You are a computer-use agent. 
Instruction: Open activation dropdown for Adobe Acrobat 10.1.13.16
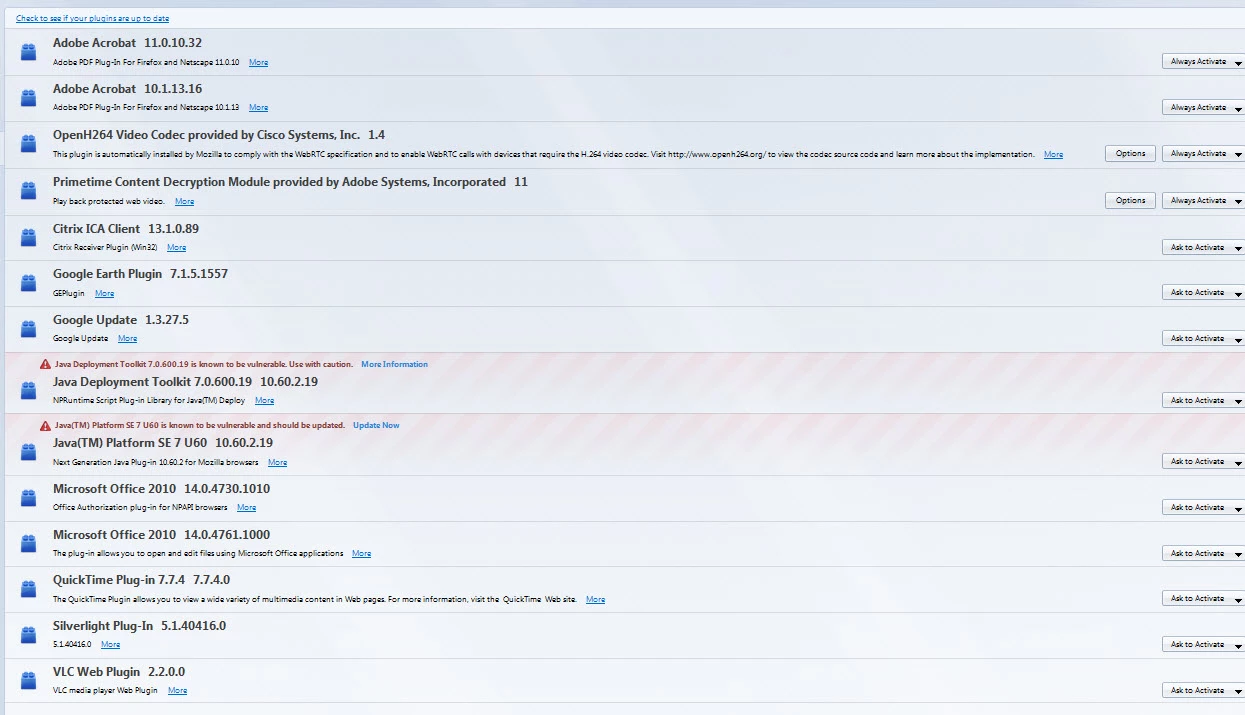[1204, 107]
